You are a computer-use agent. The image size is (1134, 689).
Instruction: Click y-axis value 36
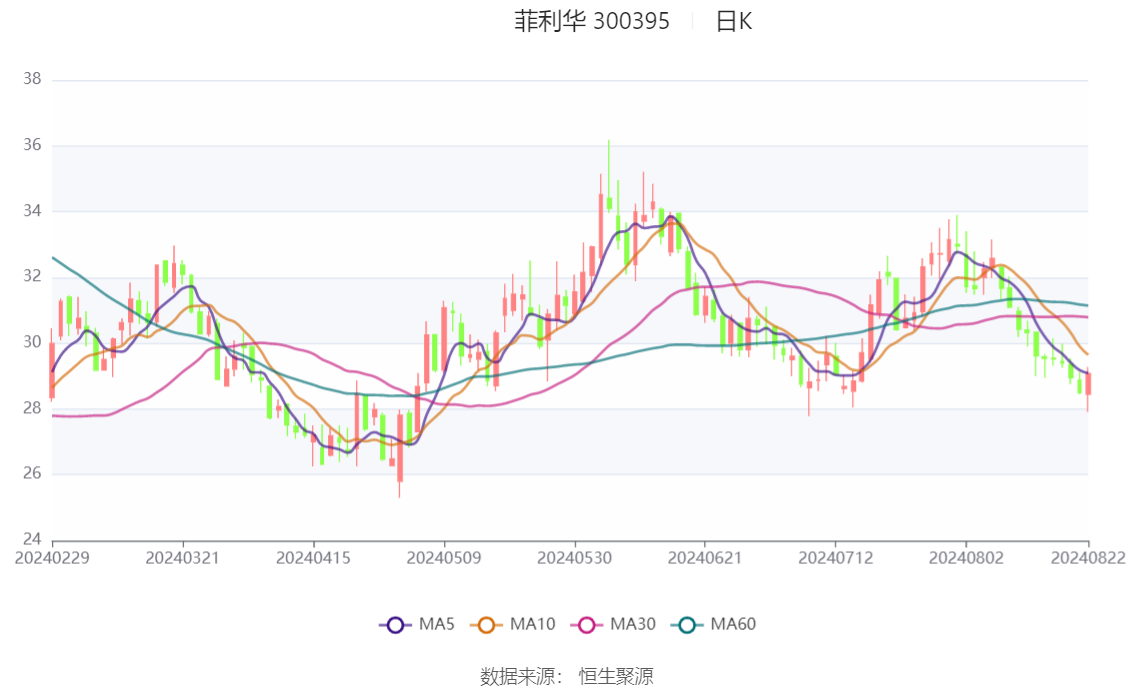(32, 145)
